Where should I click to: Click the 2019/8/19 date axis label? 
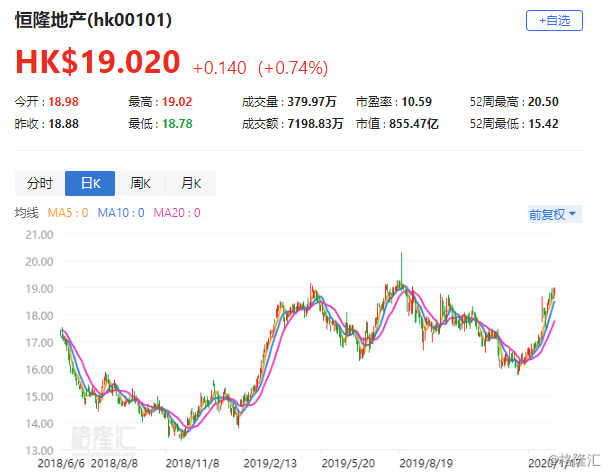(426, 463)
